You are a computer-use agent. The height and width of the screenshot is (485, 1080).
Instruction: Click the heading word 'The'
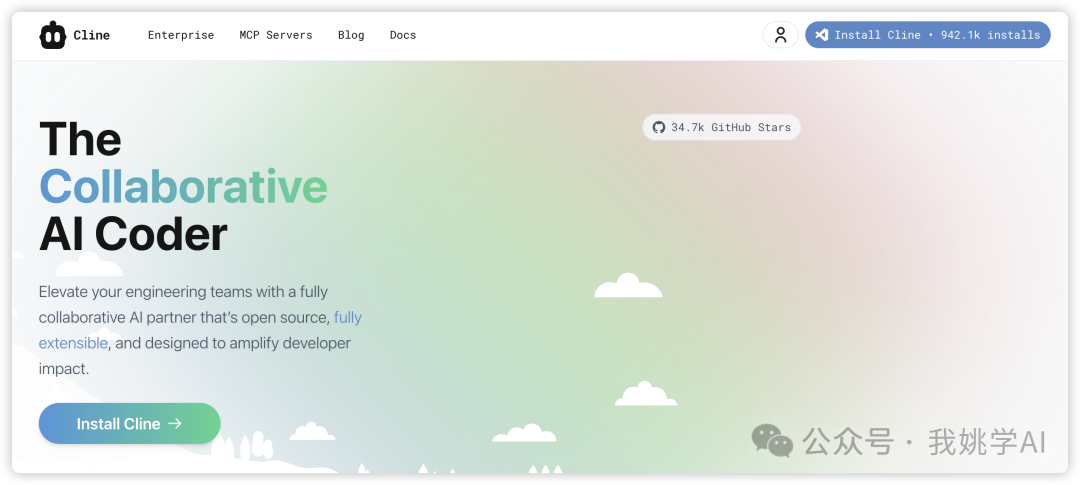(81, 138)
